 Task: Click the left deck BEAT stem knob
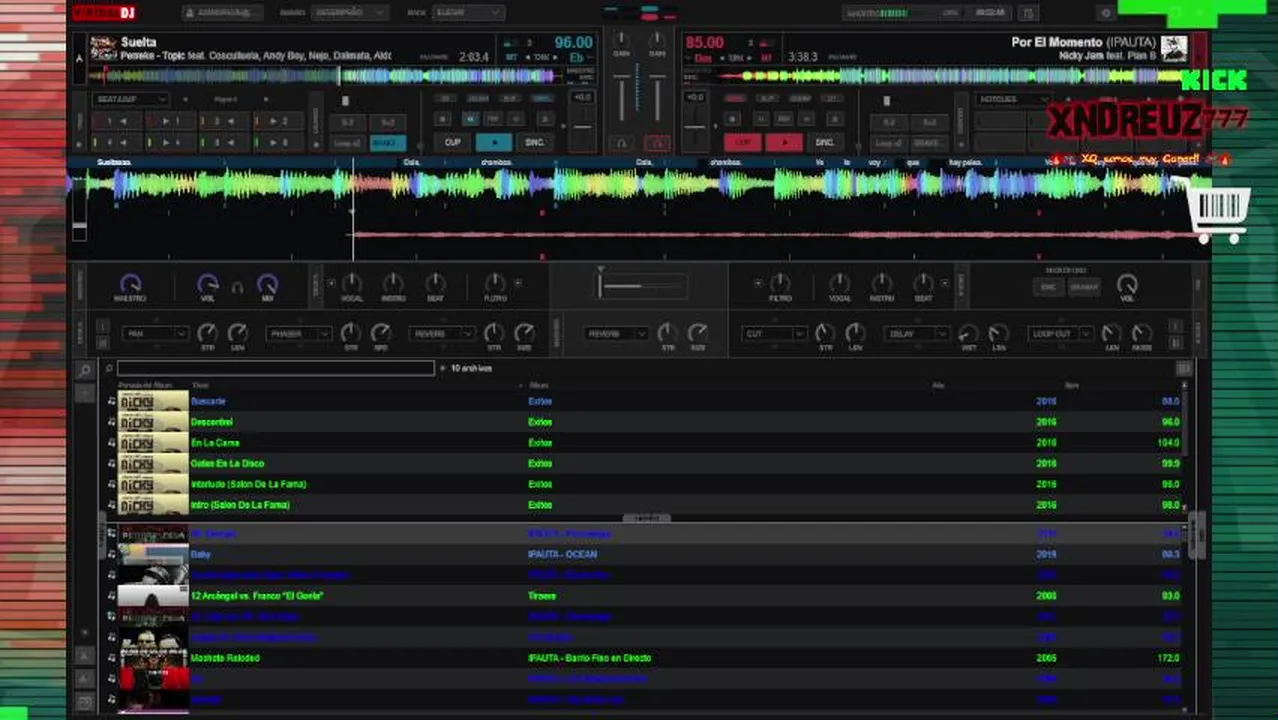click(435, 284)
